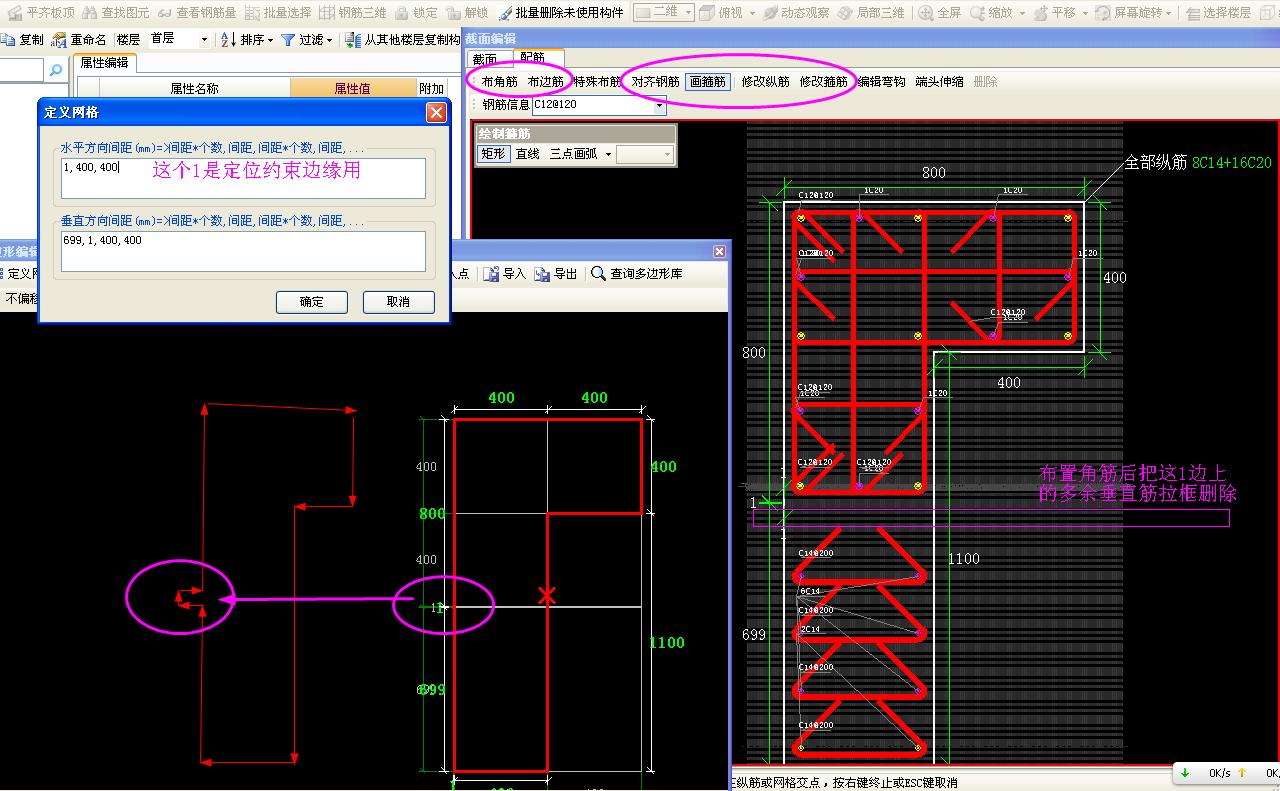Click 编辑弯钩 edit hook command

881,82
